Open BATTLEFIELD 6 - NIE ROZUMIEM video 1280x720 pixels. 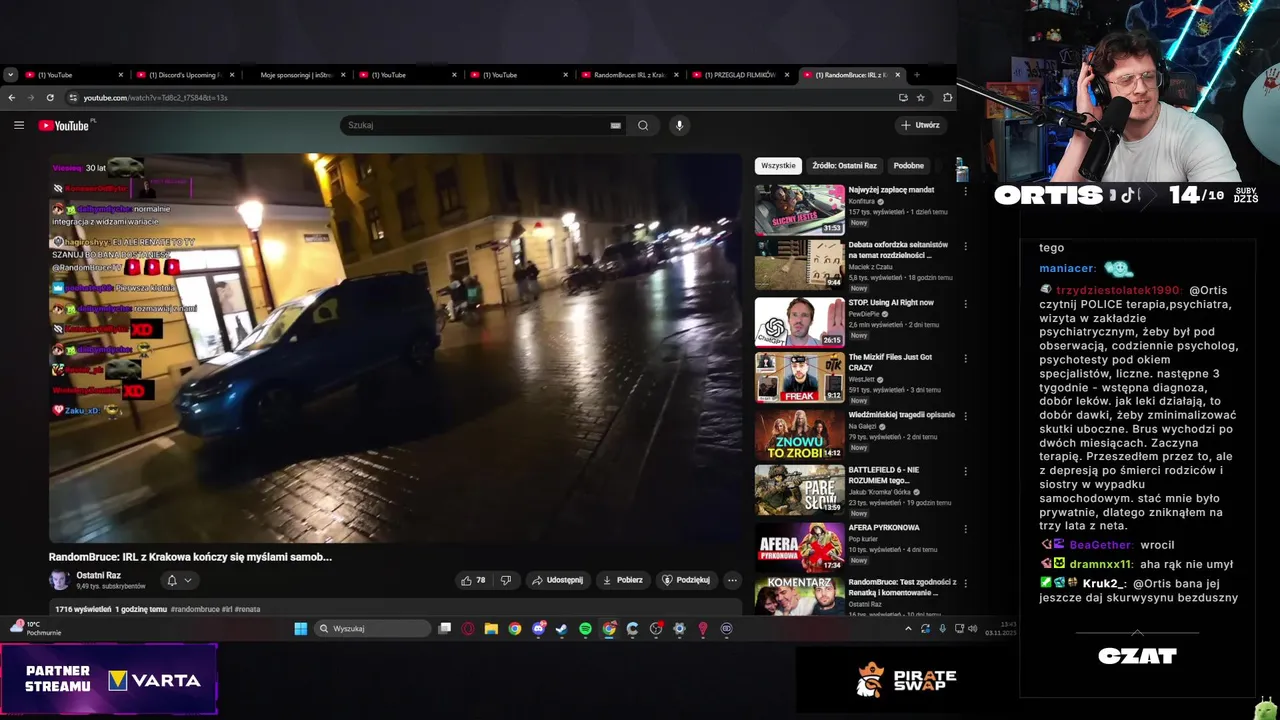coord(799,490)
